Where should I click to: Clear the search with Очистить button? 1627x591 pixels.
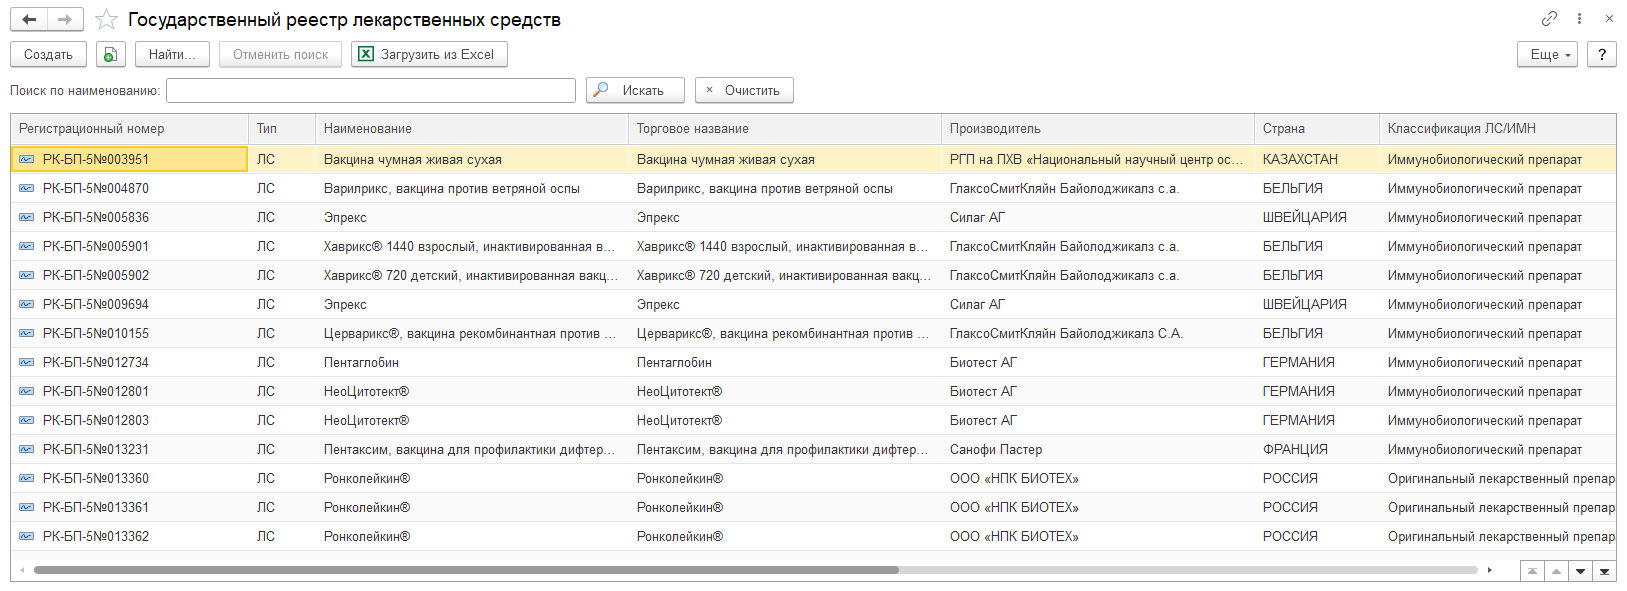744,90
